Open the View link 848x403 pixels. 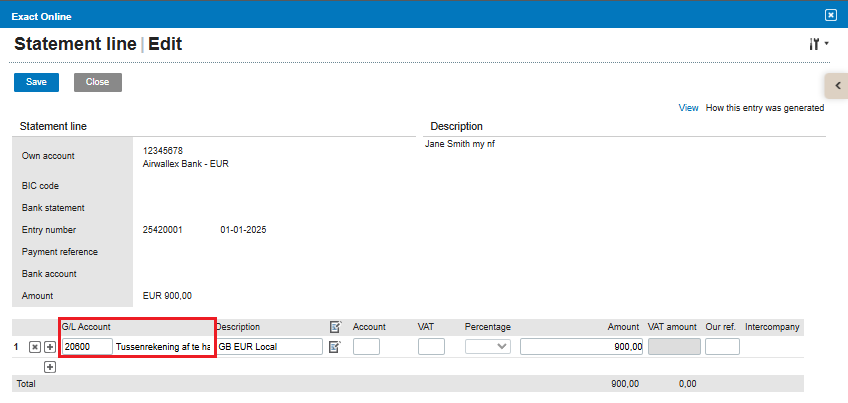[x=688, y=108]
